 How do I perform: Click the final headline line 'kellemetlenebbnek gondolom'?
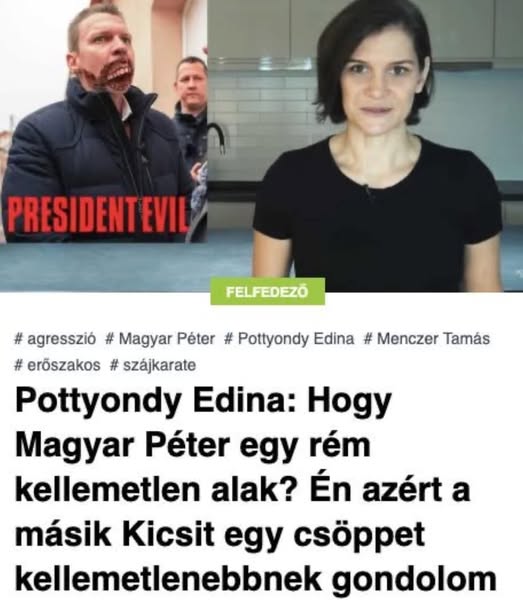[256, 579]
